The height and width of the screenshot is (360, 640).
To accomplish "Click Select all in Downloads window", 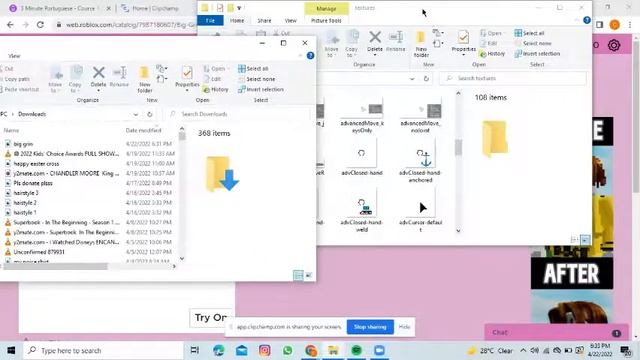I will pyautogui.click(x=253, y=69).
